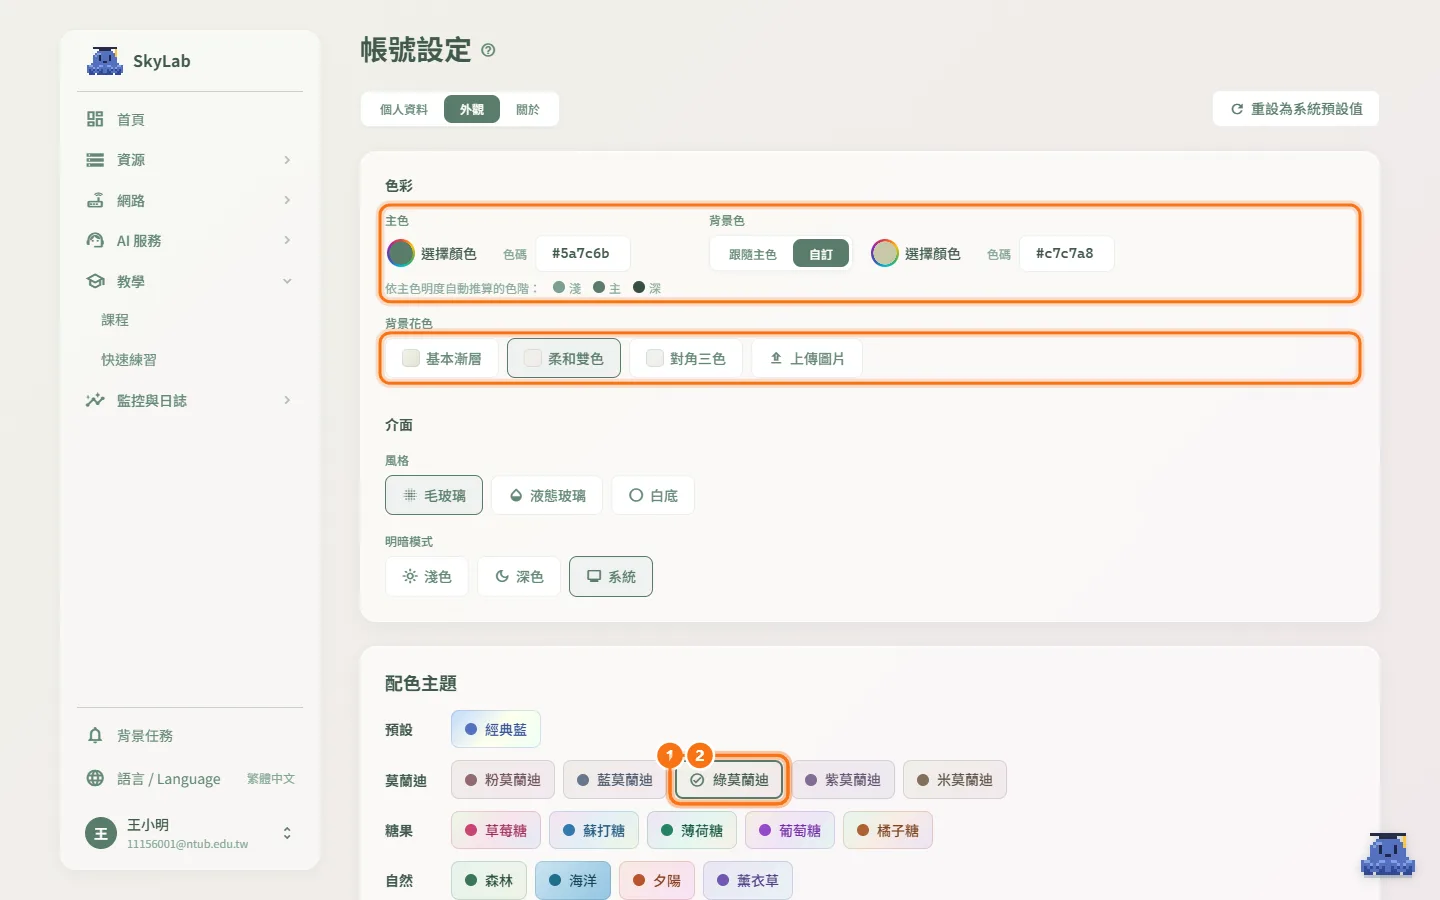This screenshot has height=900, width=1440.
Task: Click the 教學 graduation cap icon
Action: [95, 281]
